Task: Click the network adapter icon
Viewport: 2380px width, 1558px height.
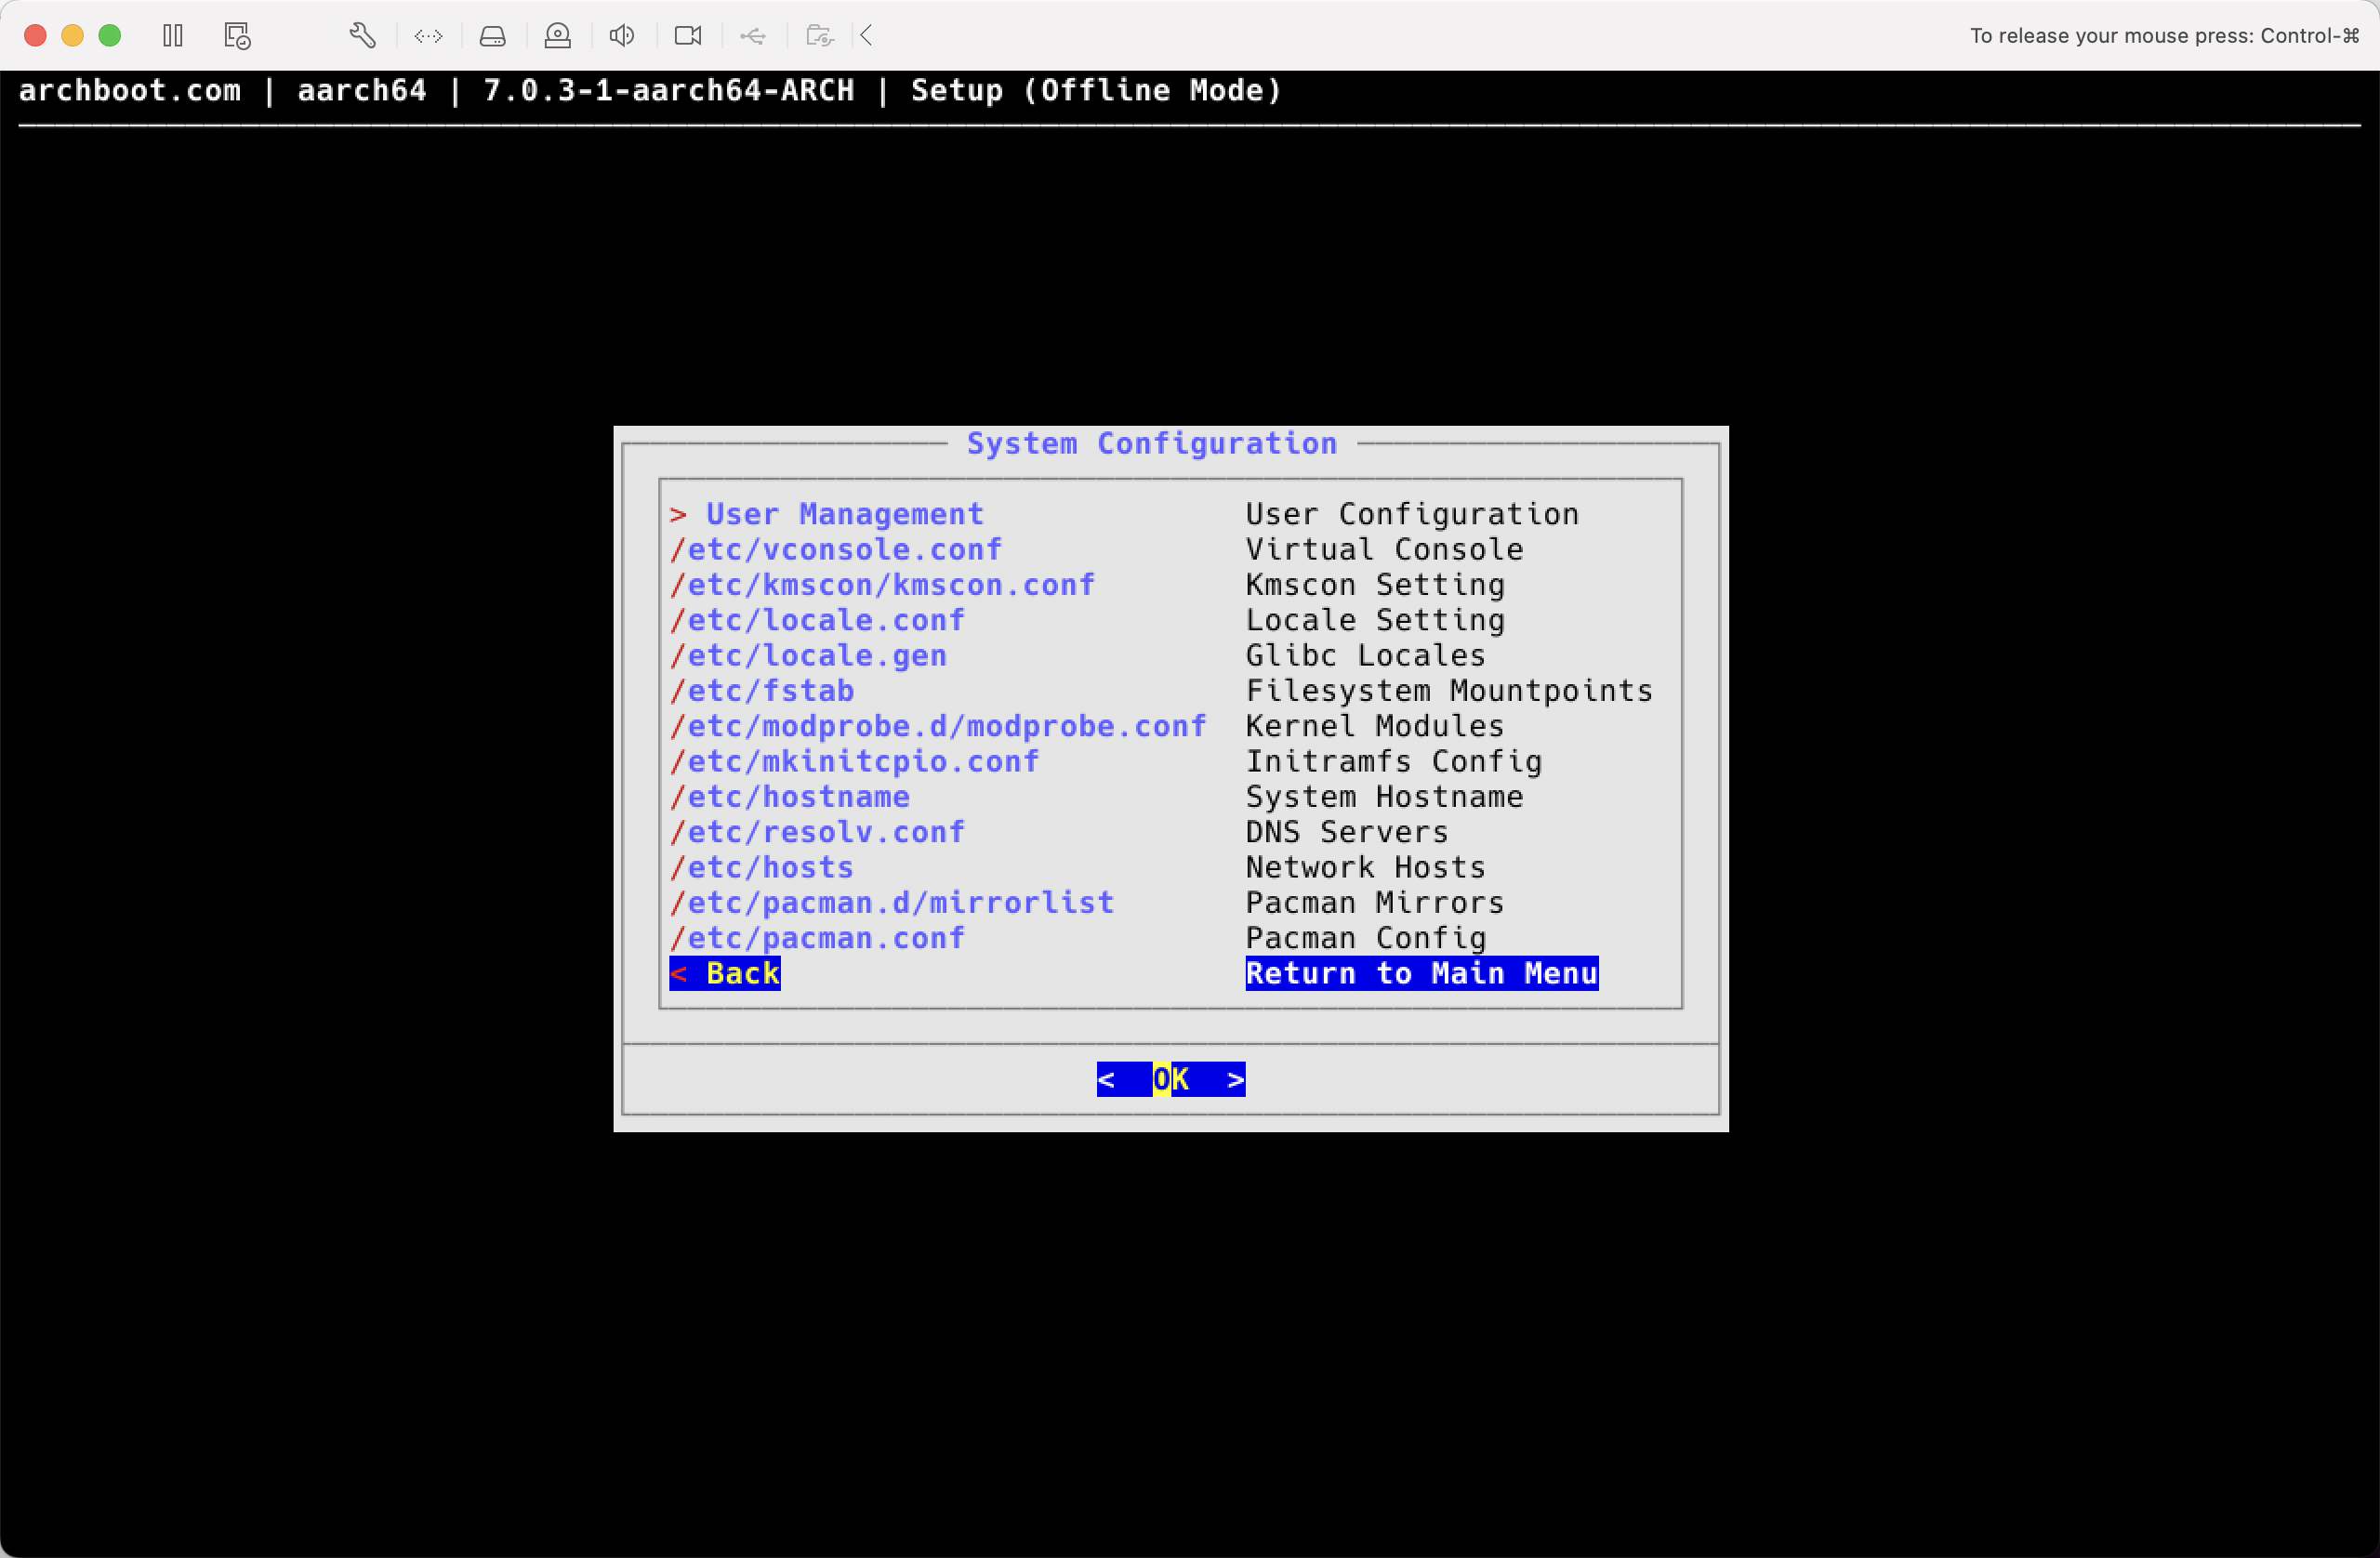Action: coord(428,36)
